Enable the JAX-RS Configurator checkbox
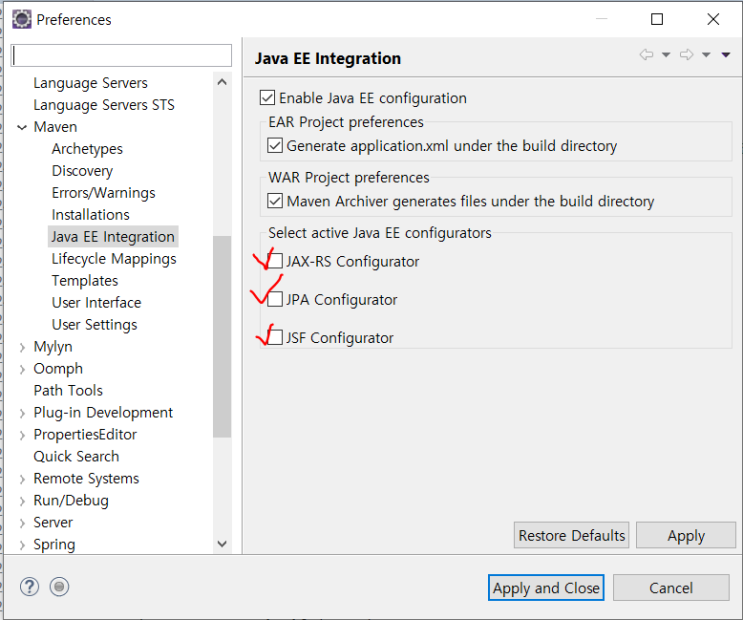The width and height of the screenshot is (743, 620). coord(275,262)
